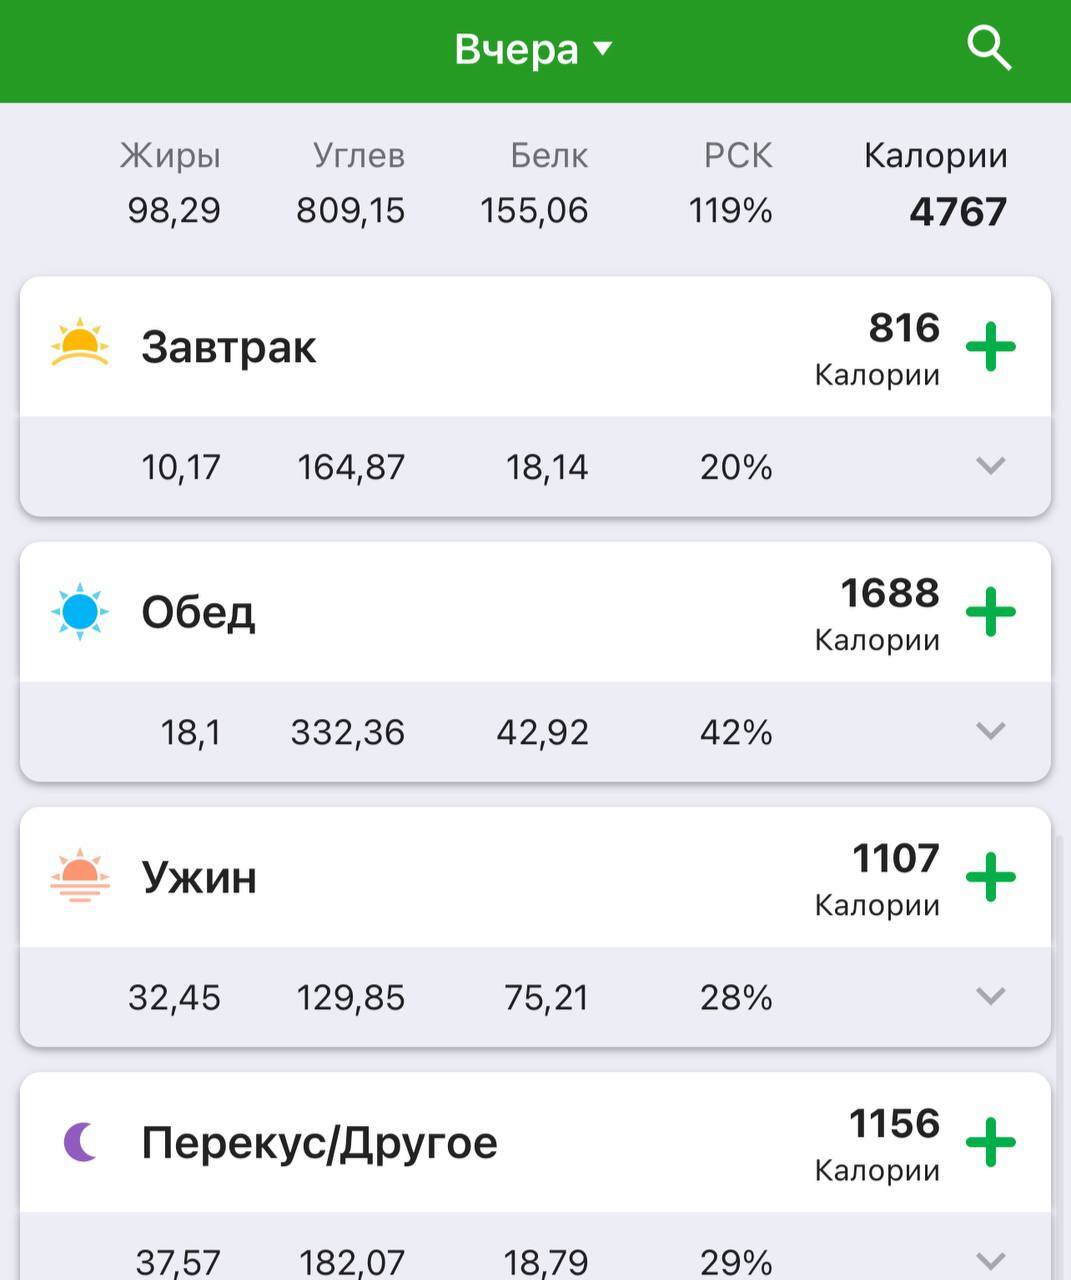Tap the Обед 1688 calories value
Viewport: 1071px width, 1280px height.
[890, 593]
